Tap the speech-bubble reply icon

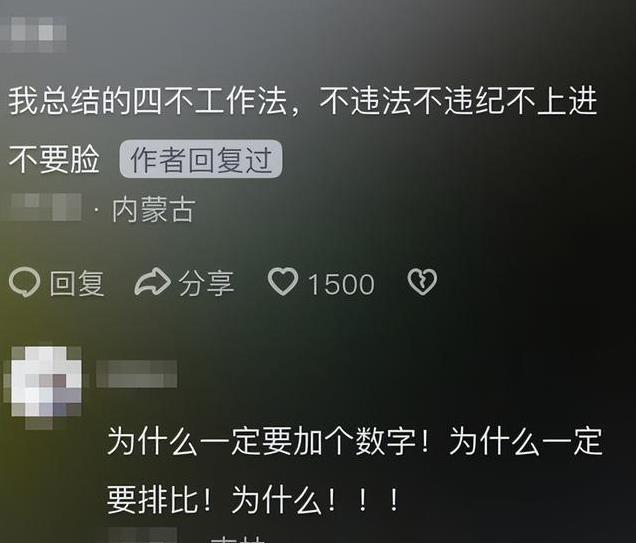pos(24,282)
